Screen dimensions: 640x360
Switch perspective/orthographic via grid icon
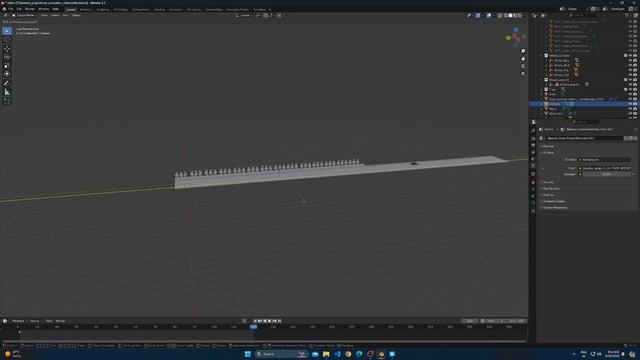coord(523,73)
